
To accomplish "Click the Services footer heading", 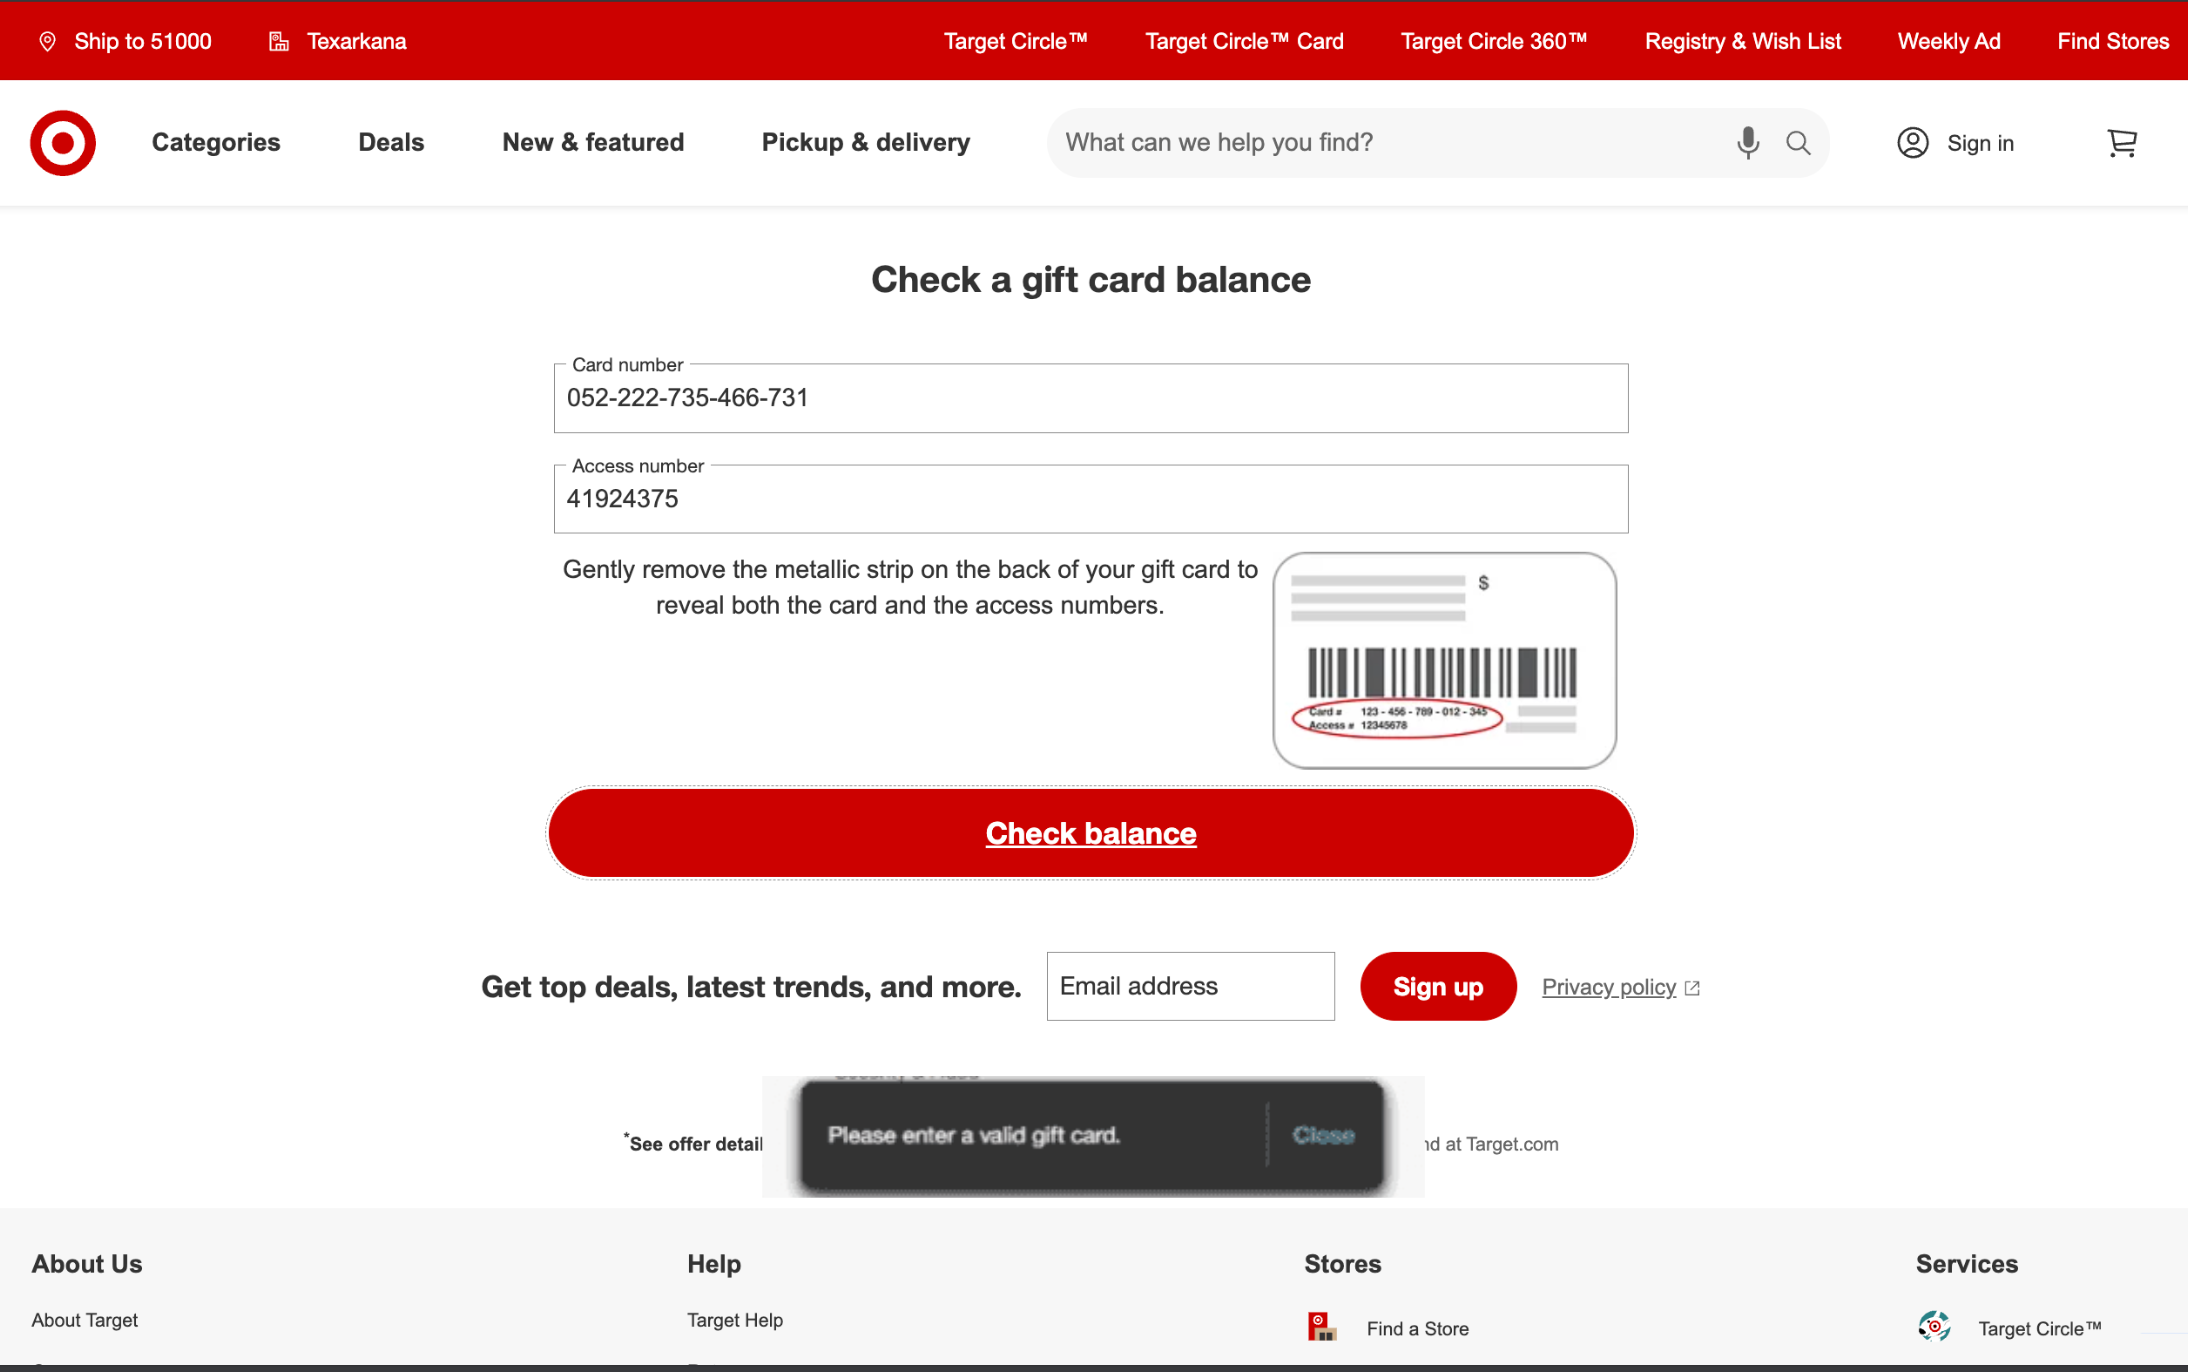I will click(1966, 1264).
